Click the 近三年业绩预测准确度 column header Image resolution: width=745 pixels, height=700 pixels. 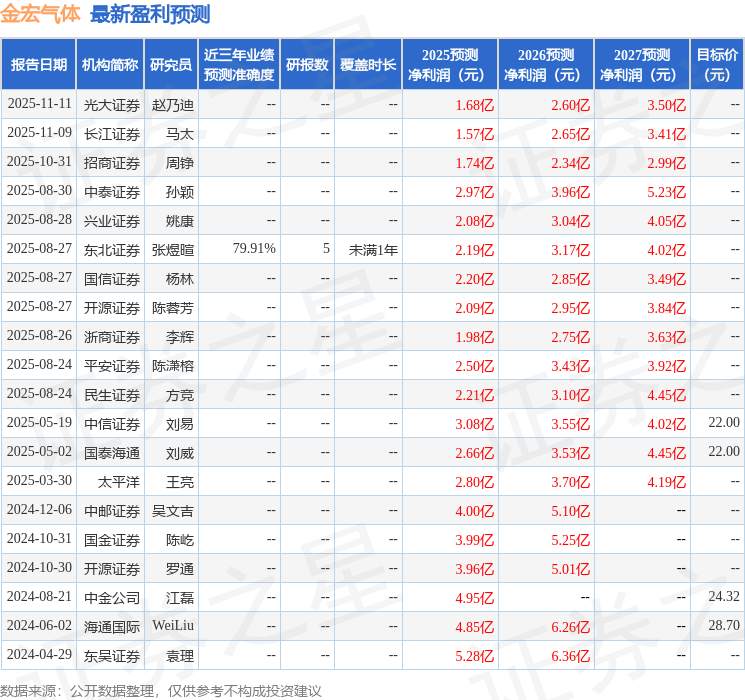click(239, 65)
